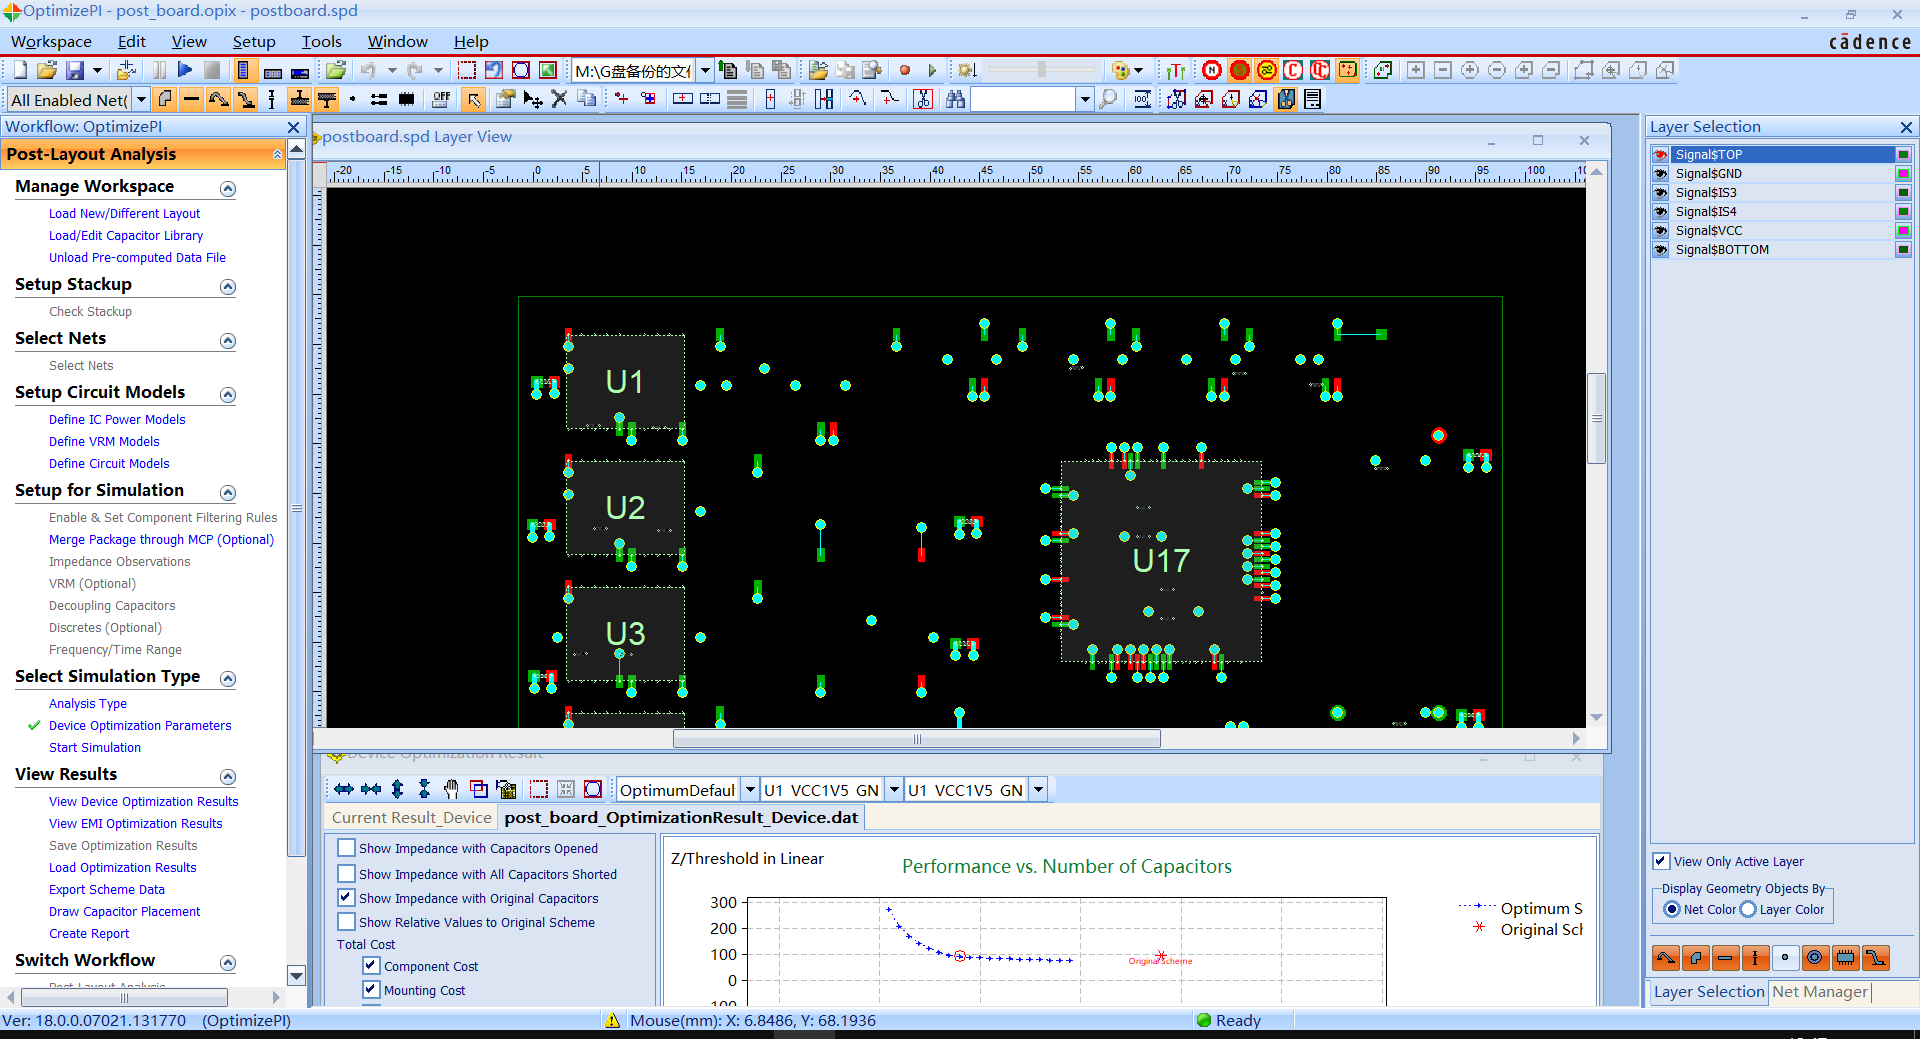Click the Undo arrow icon
The height and width of the screenshot is (1039, 1920).
pyautogui.click(x=368, y=70)
